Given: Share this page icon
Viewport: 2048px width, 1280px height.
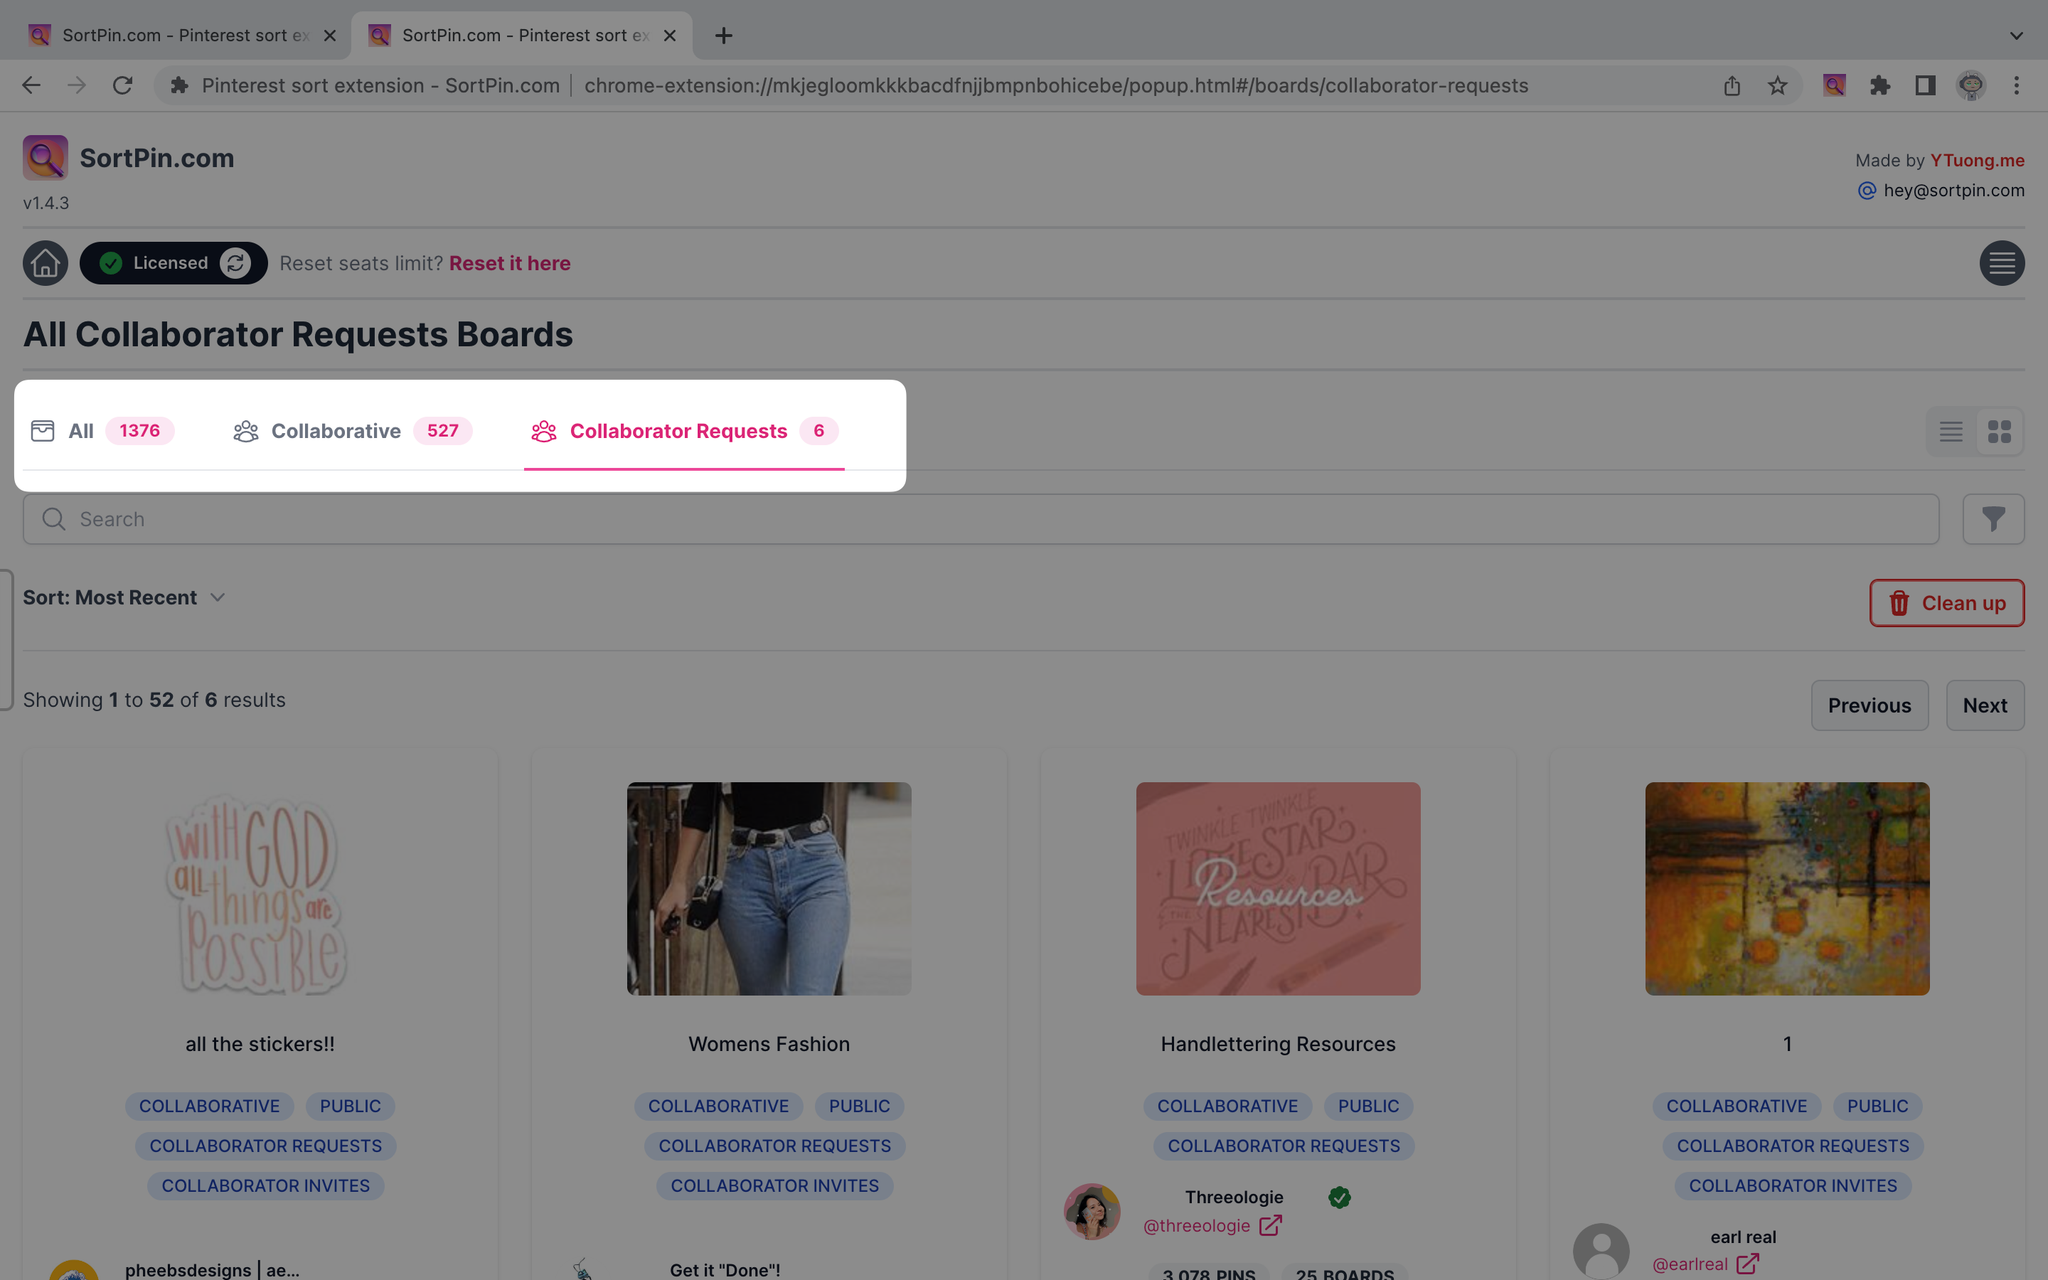Looking at the screenshot, I should click(x=1732, y=86).
